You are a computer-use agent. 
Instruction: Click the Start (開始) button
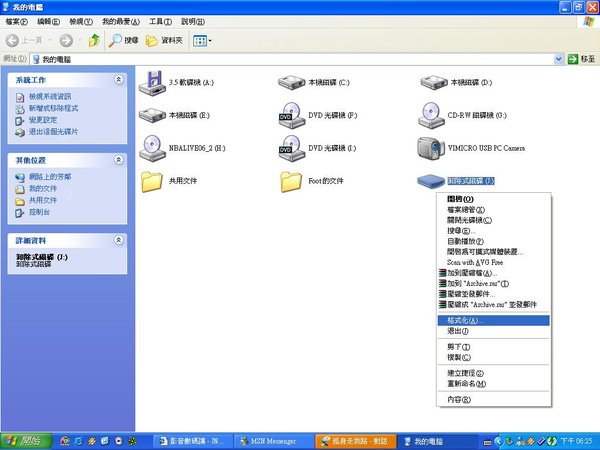pyautogui.click(x=26, y=441)
